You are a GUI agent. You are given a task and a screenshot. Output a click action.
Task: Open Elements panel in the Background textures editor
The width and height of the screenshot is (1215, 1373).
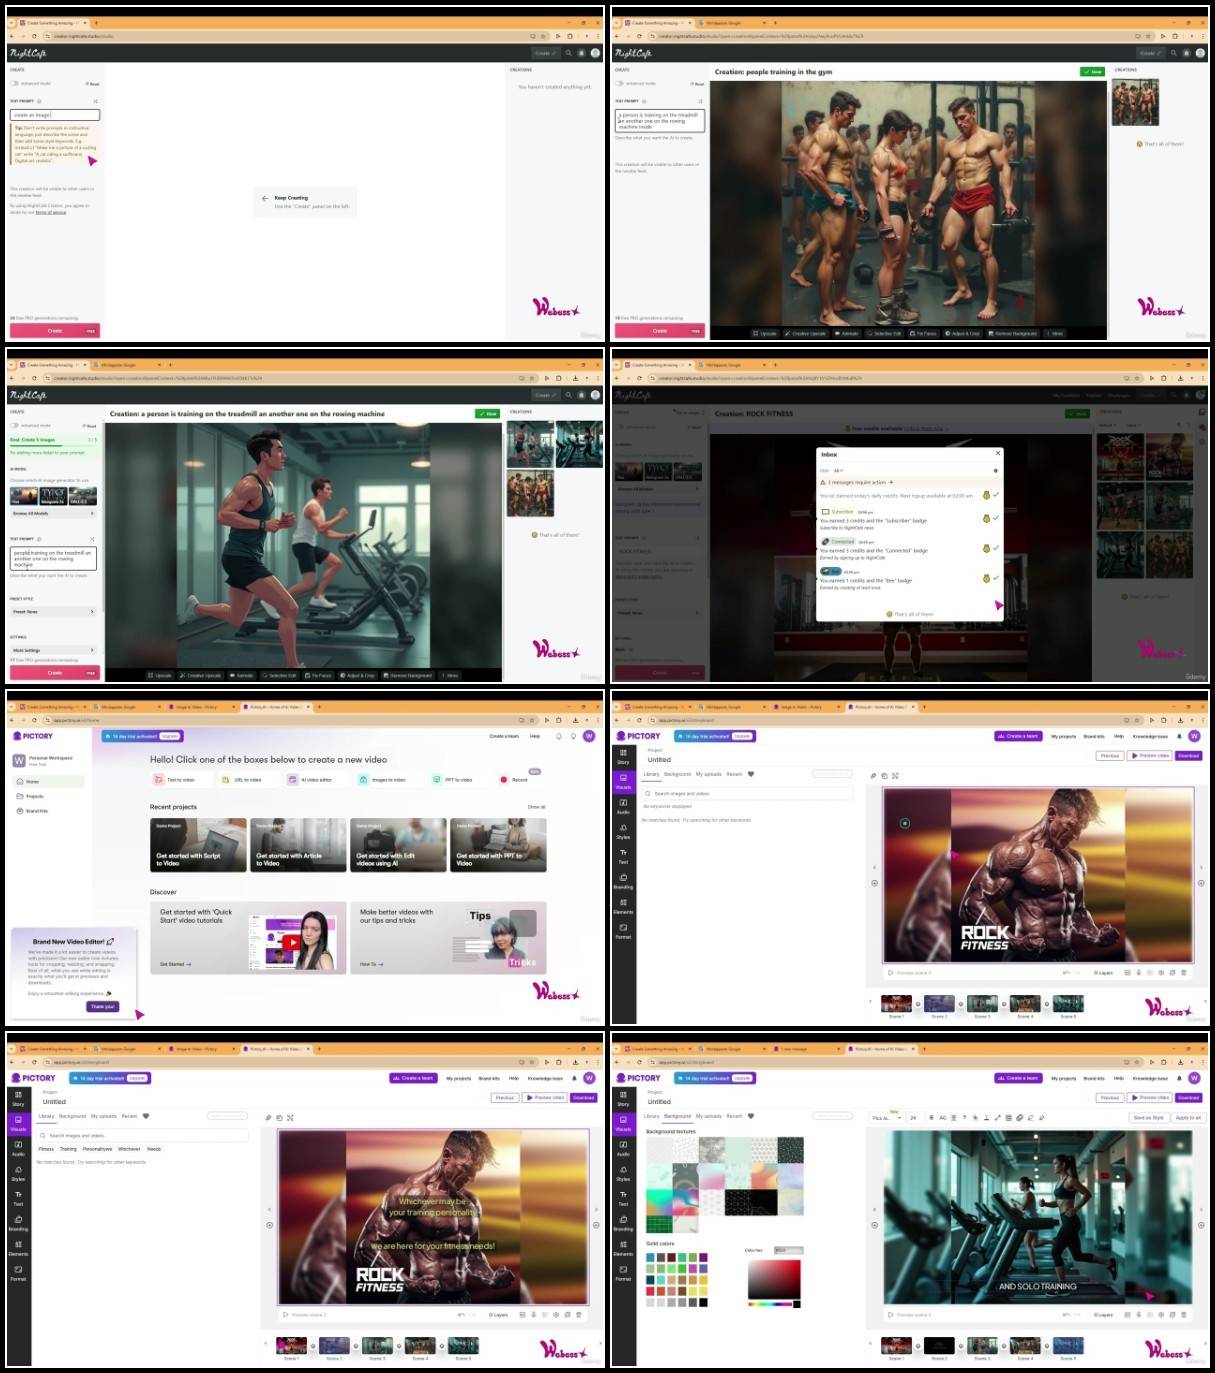point(623,1248)
